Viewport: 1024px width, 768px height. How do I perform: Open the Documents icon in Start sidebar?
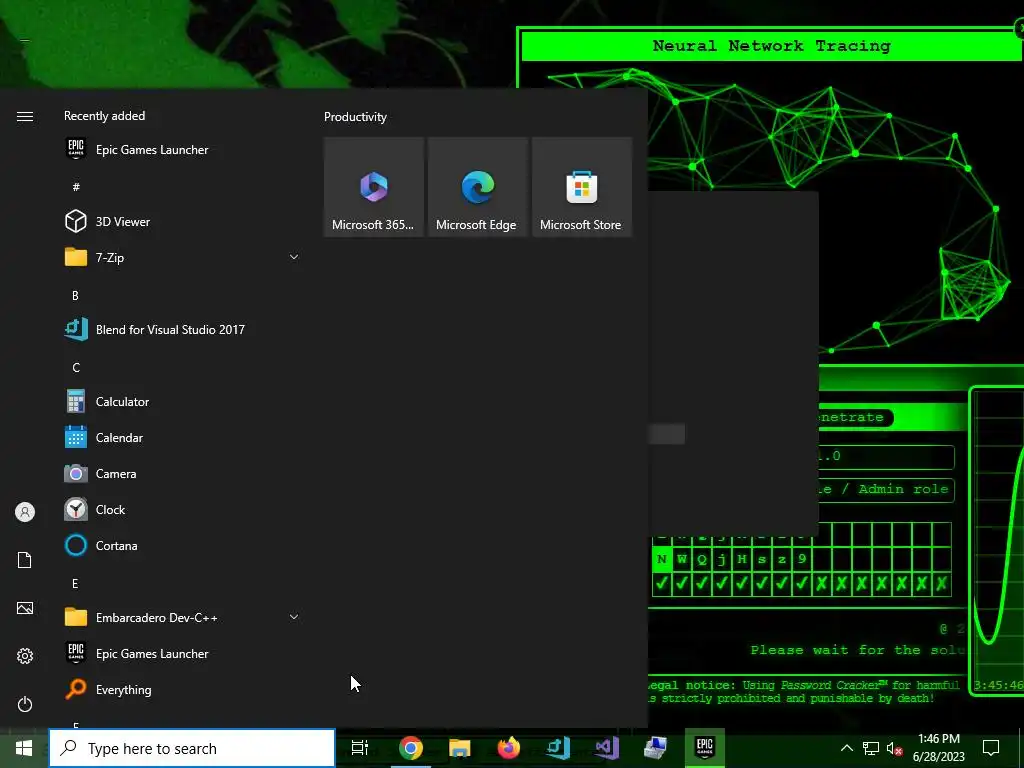[x=25, y=560]
